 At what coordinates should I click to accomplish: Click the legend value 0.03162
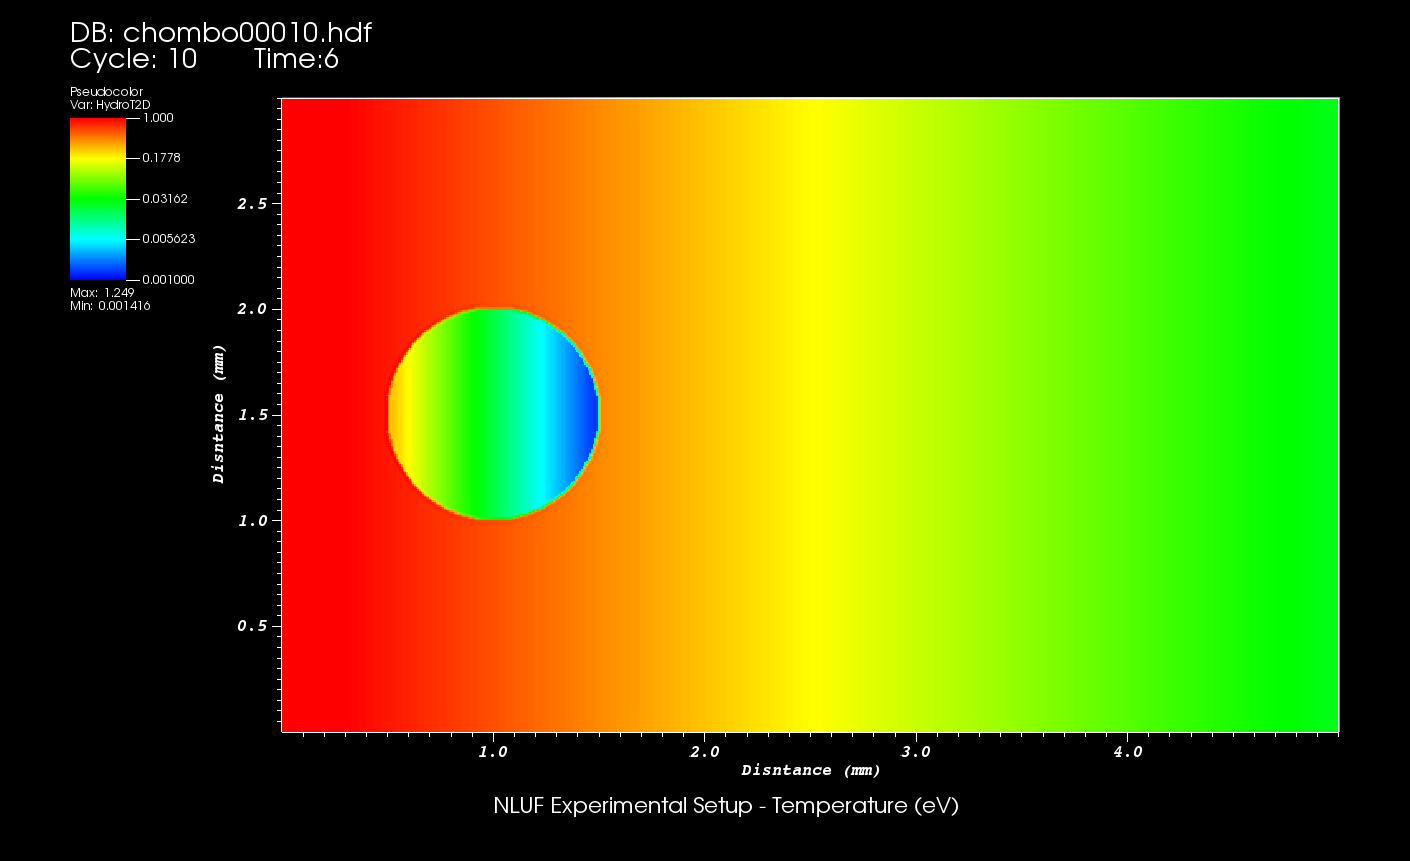point(165,199)
